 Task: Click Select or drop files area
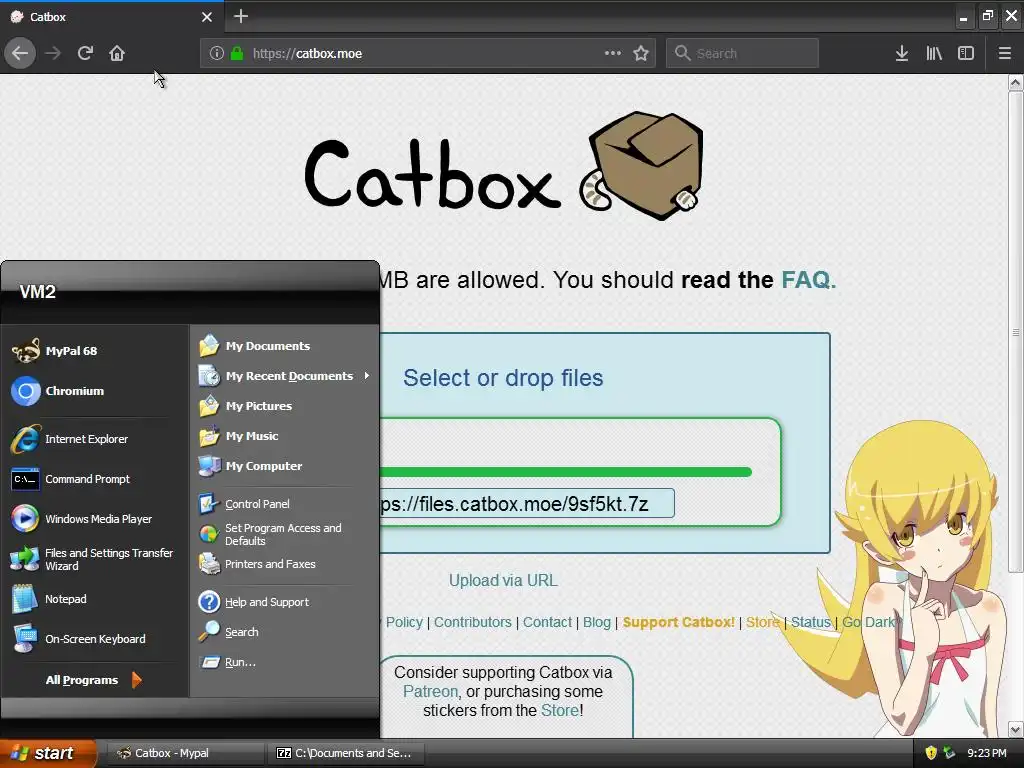coord(503,377)
